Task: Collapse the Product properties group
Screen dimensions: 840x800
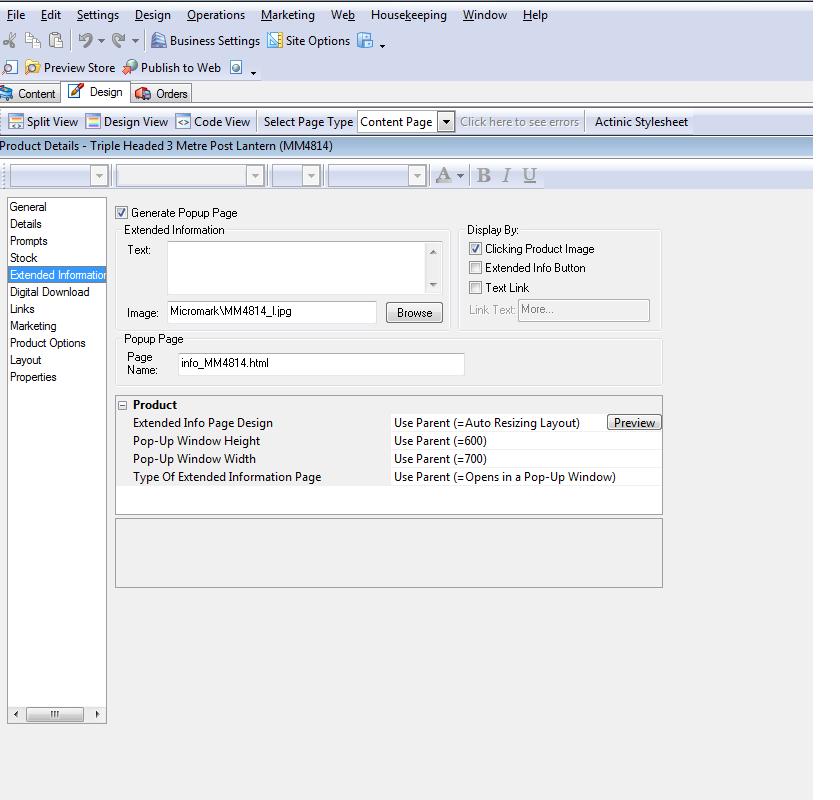Action: click(123, 405)
